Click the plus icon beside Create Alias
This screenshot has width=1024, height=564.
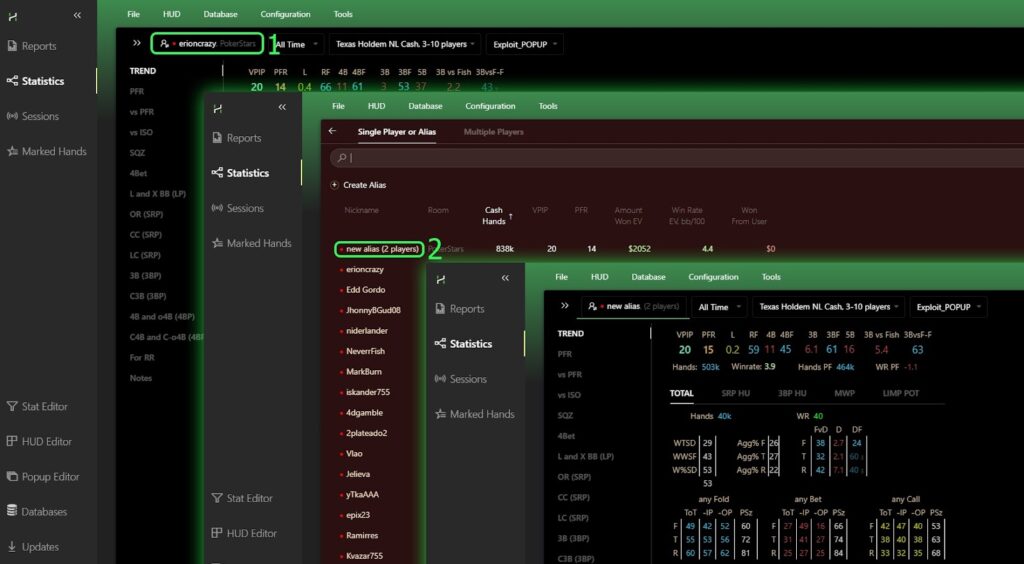click(x=334, y=185)
